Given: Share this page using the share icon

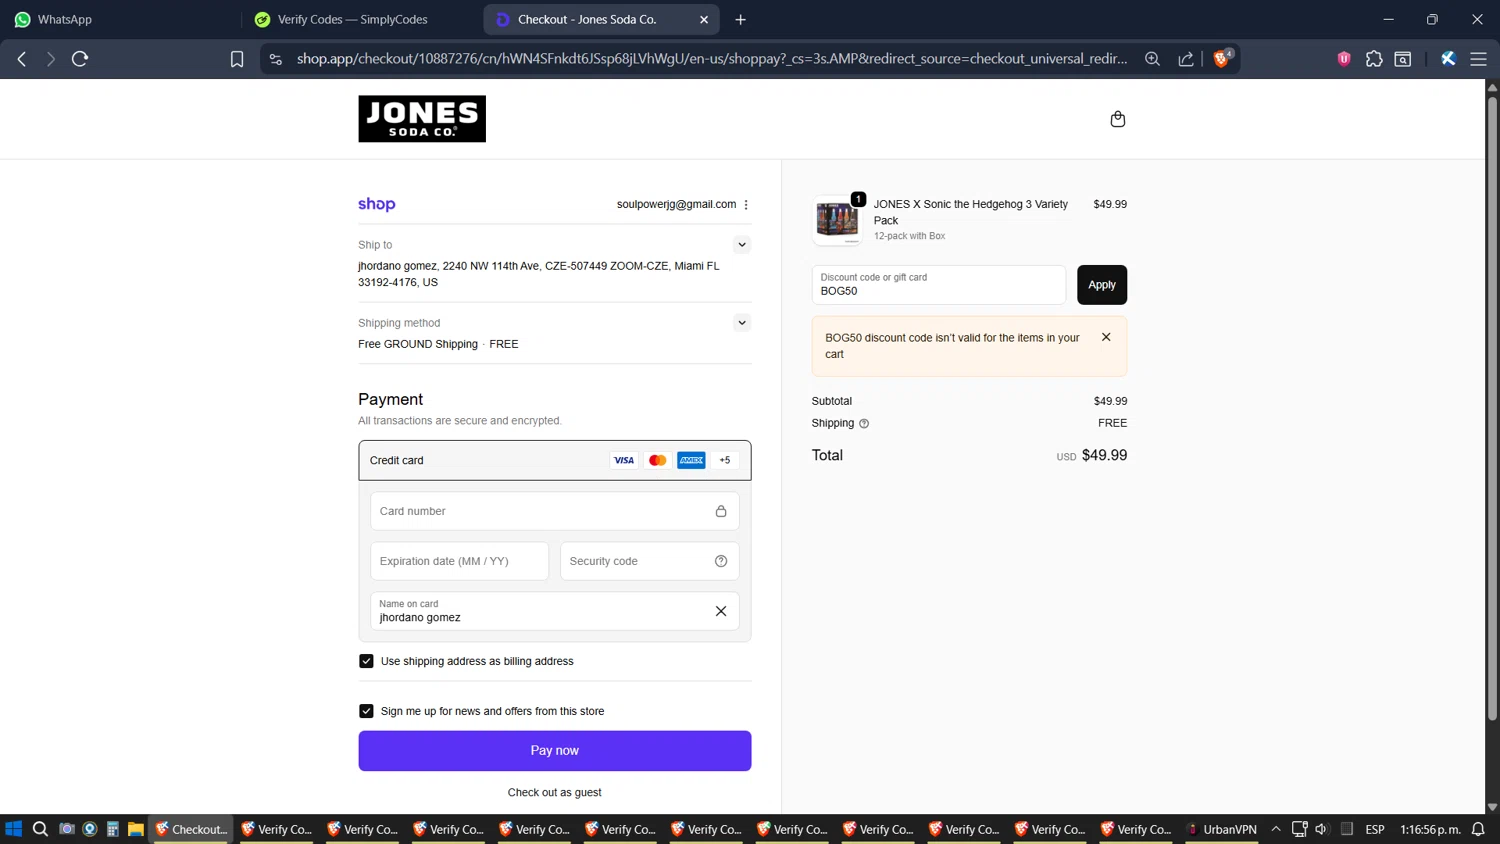Looking at the screenshot, I should [x=1186, y=59].
